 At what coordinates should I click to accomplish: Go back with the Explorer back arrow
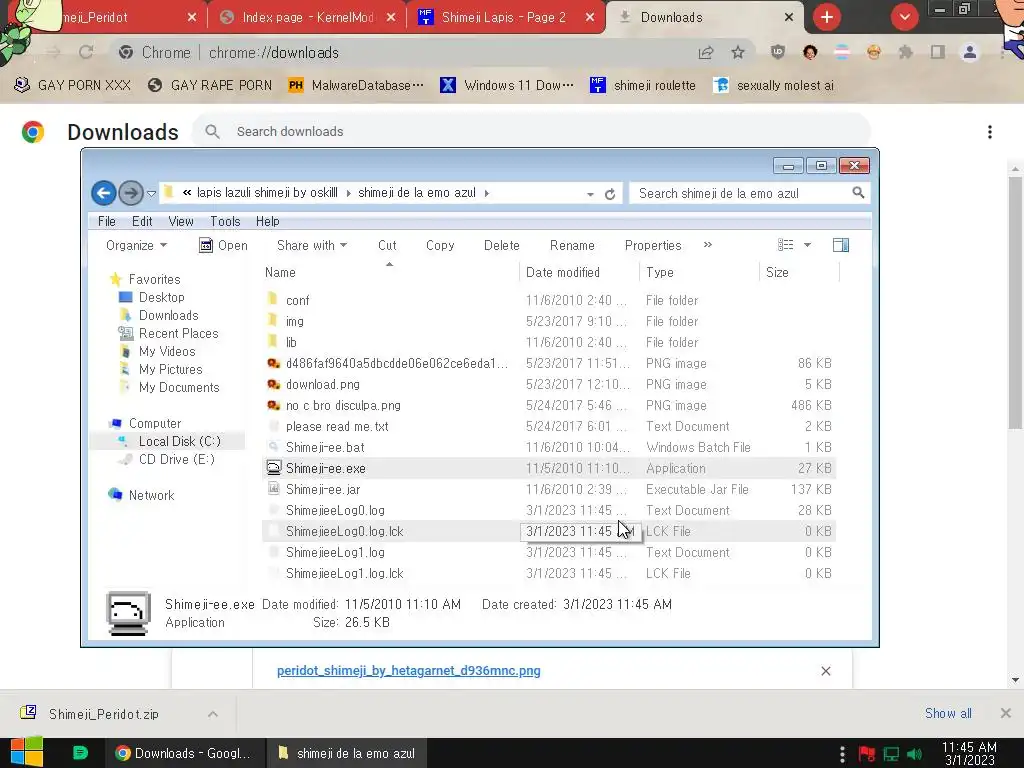pos(103,193)
